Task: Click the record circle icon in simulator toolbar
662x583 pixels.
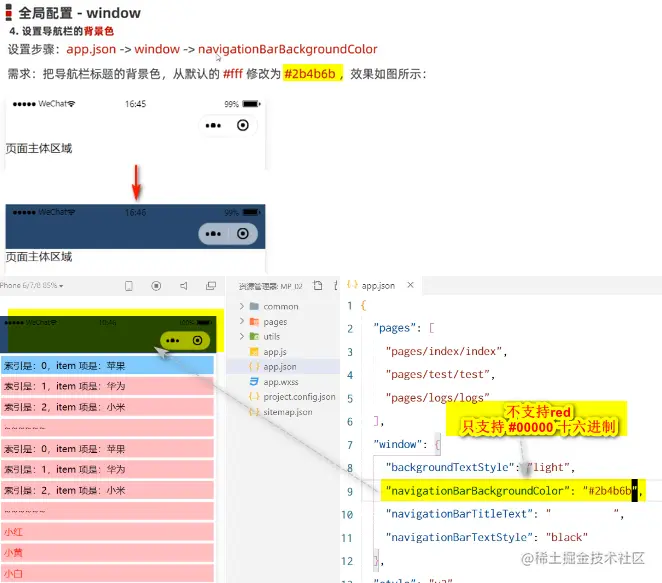Action: coord(156,286)
